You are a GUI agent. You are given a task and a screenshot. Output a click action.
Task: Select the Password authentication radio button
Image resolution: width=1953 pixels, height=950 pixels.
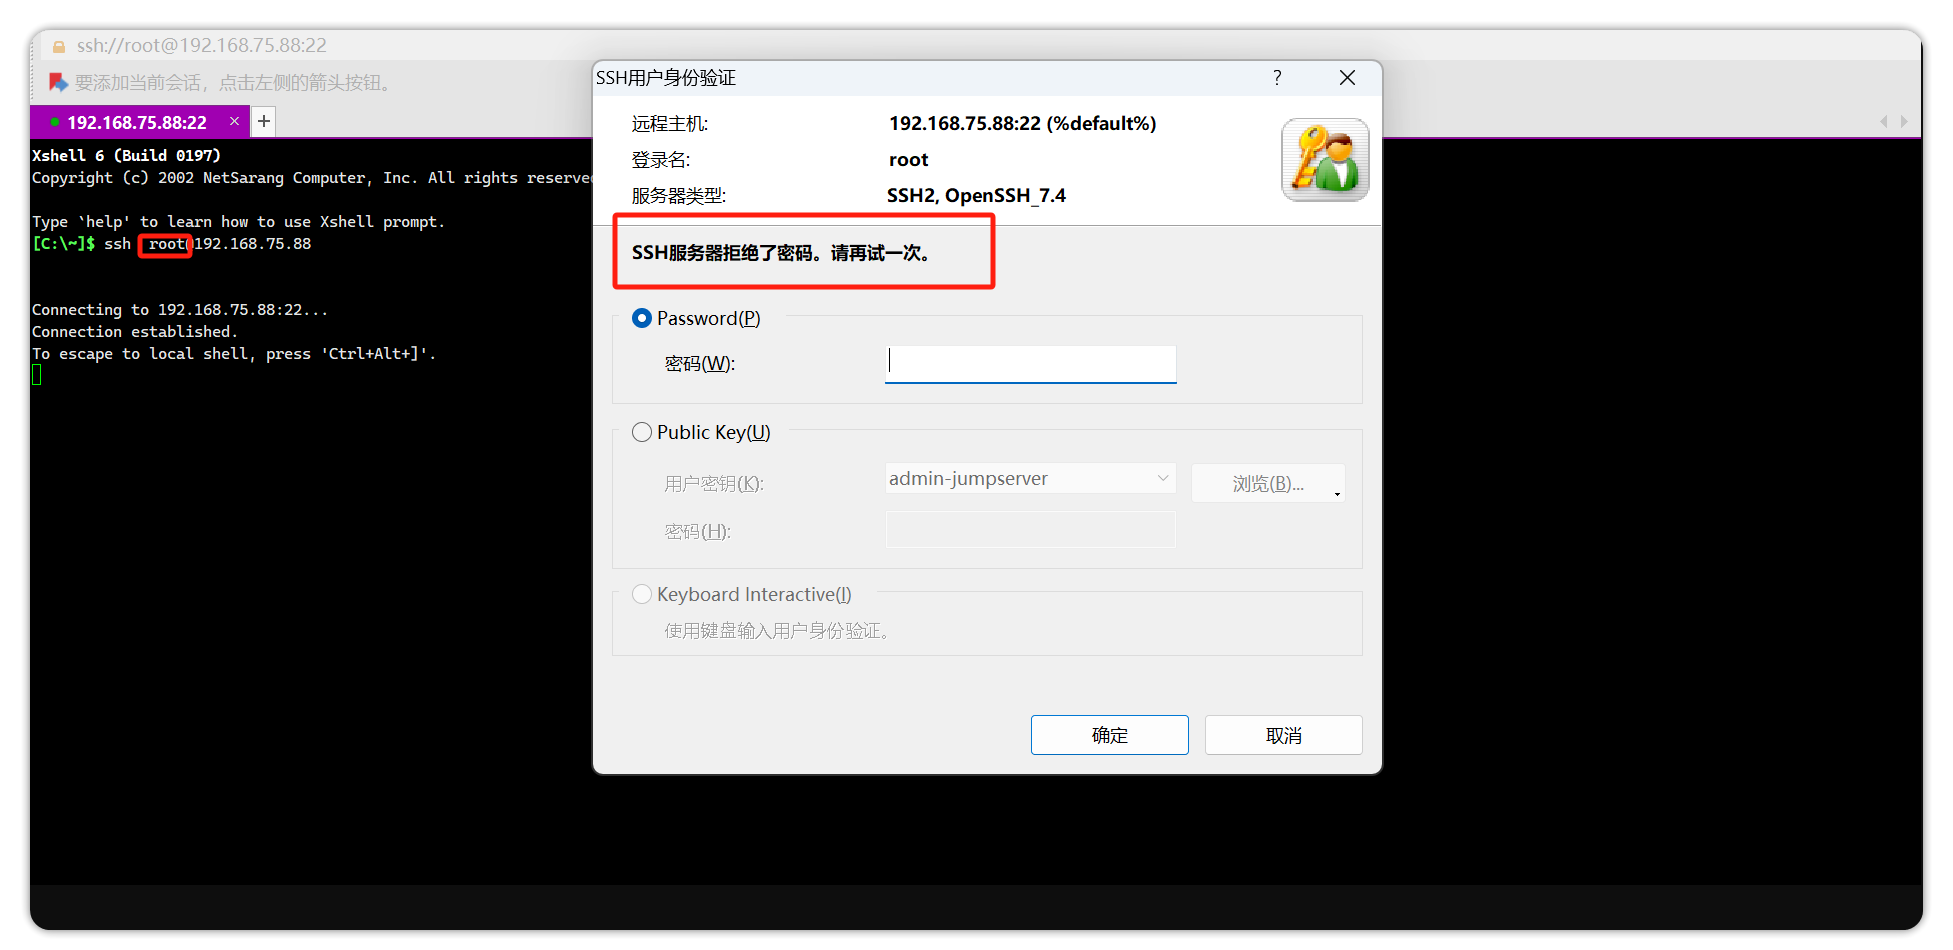(x=642, y=318)
